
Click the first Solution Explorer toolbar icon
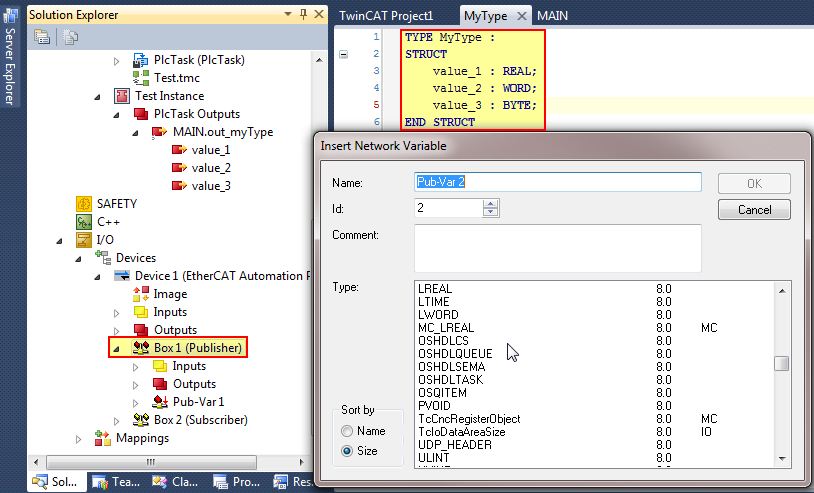(x=42, y=37)
